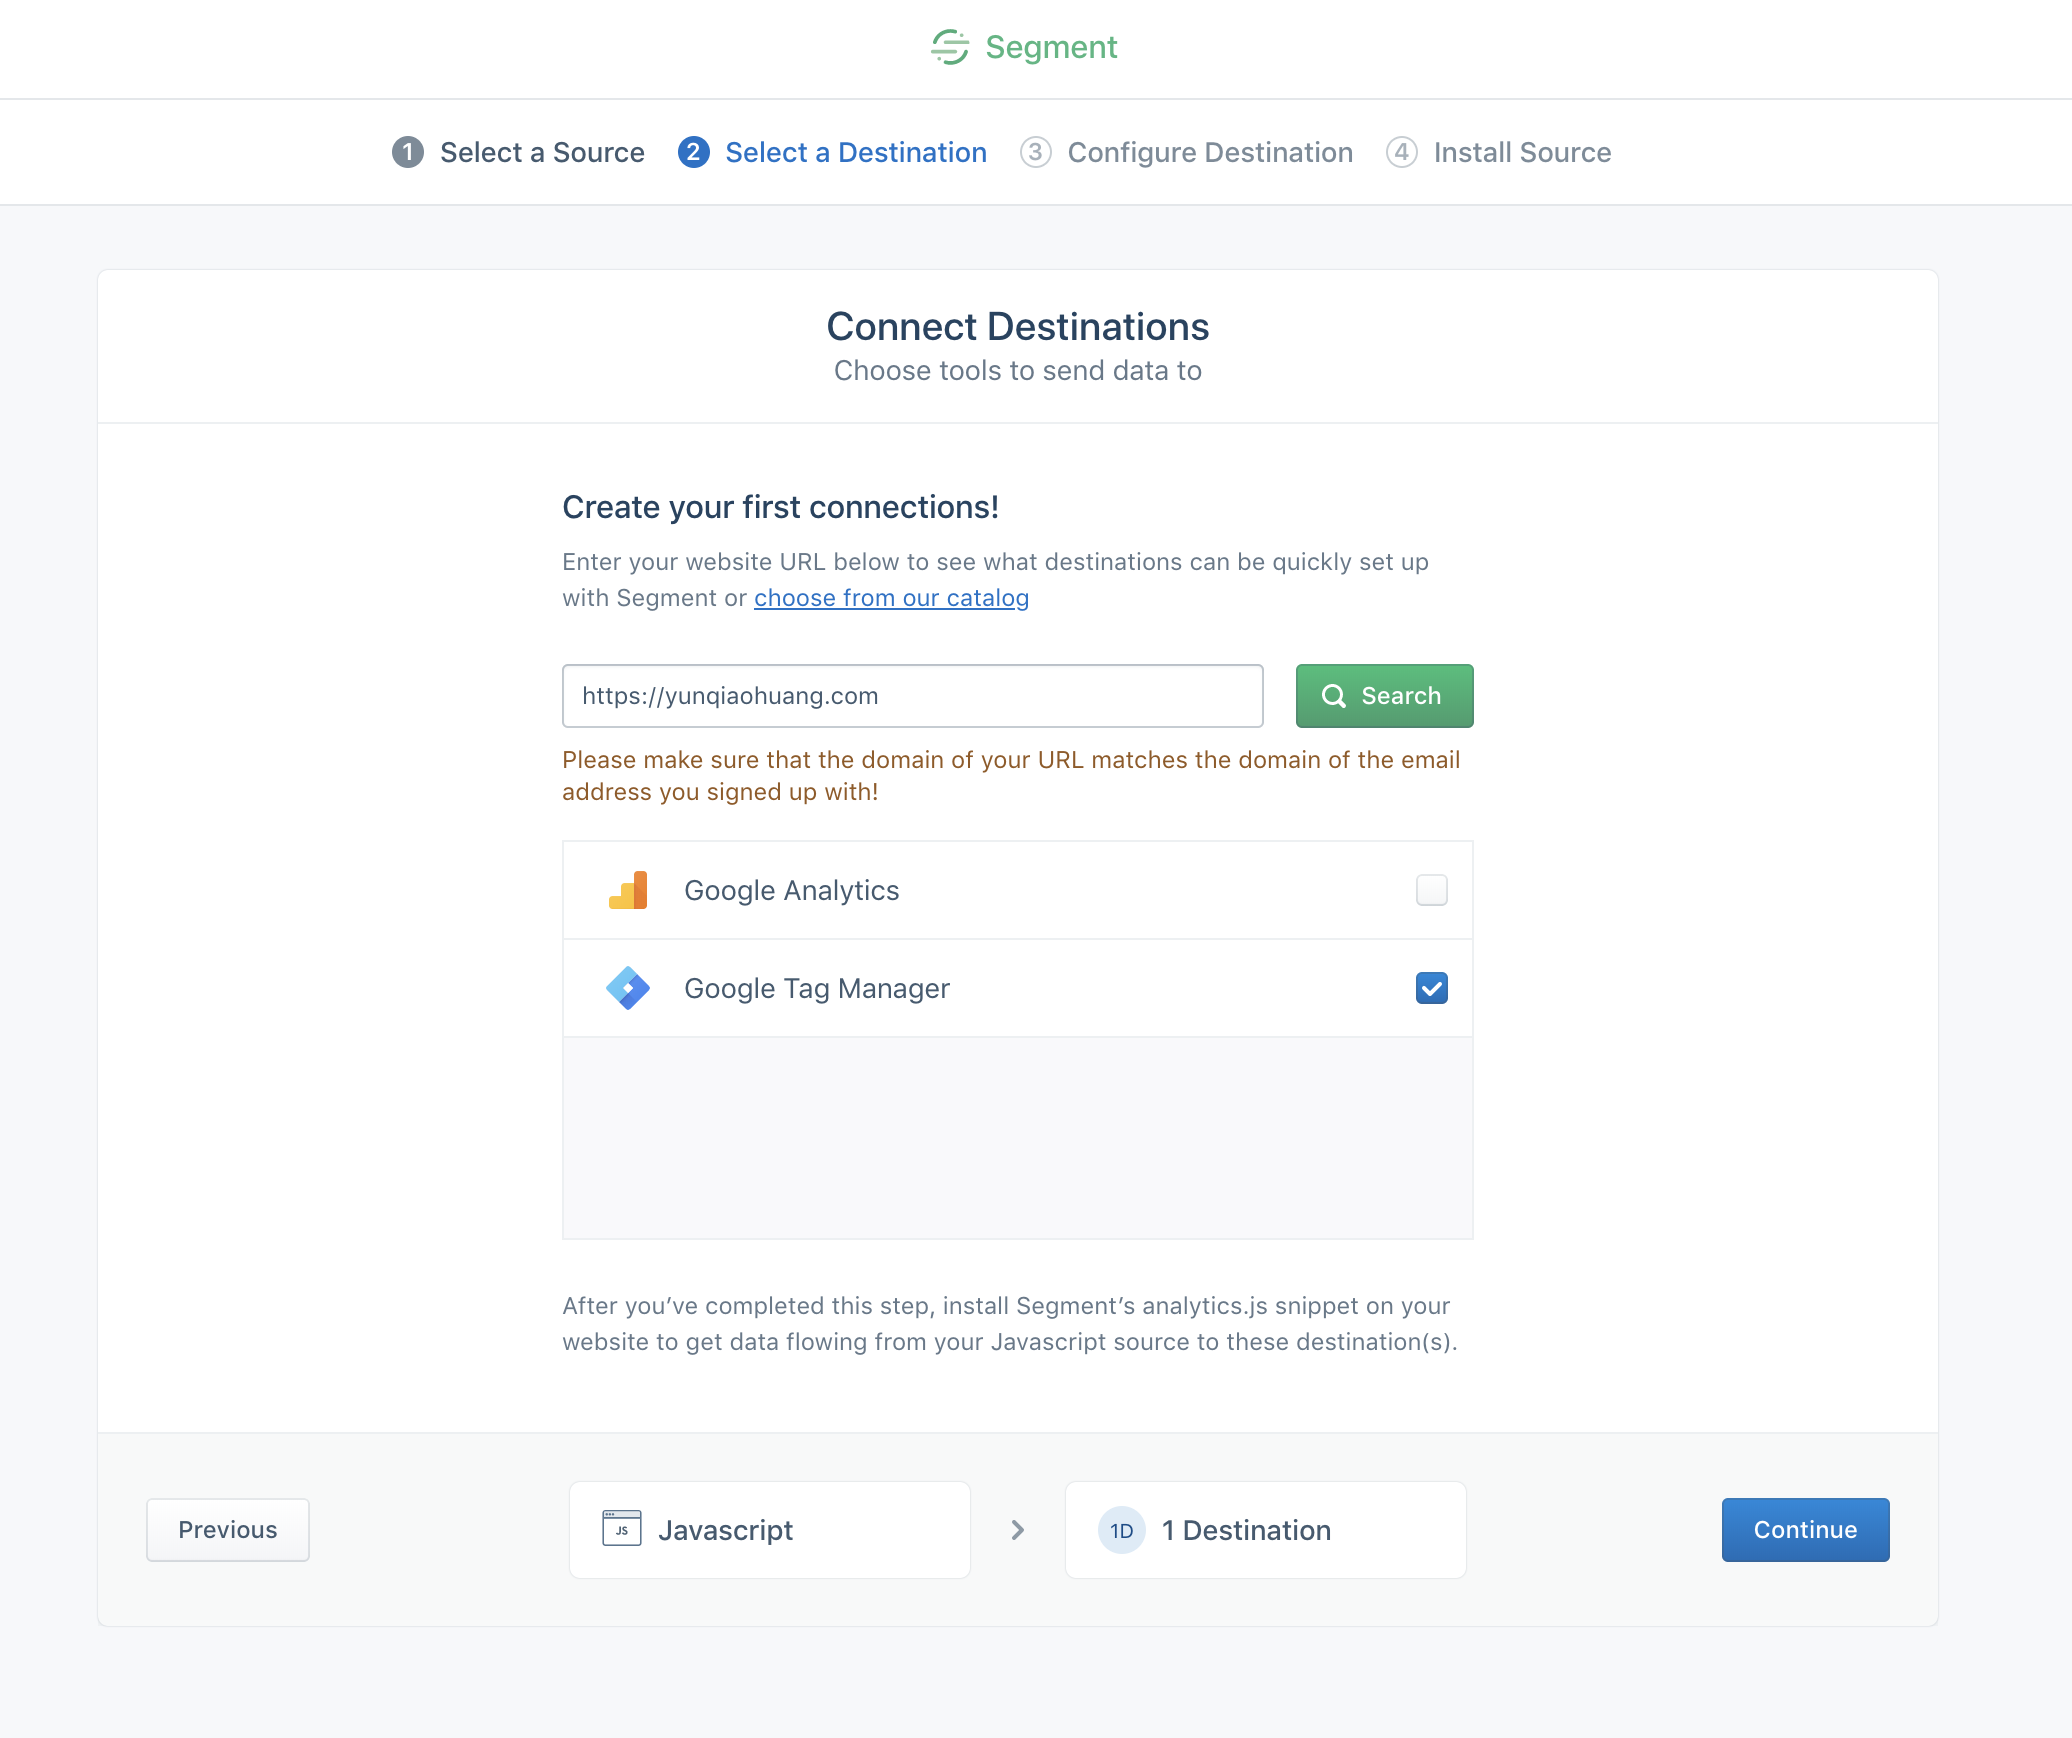
Task: Click the Google Analytics logo icon
Action: click(628, 890)
